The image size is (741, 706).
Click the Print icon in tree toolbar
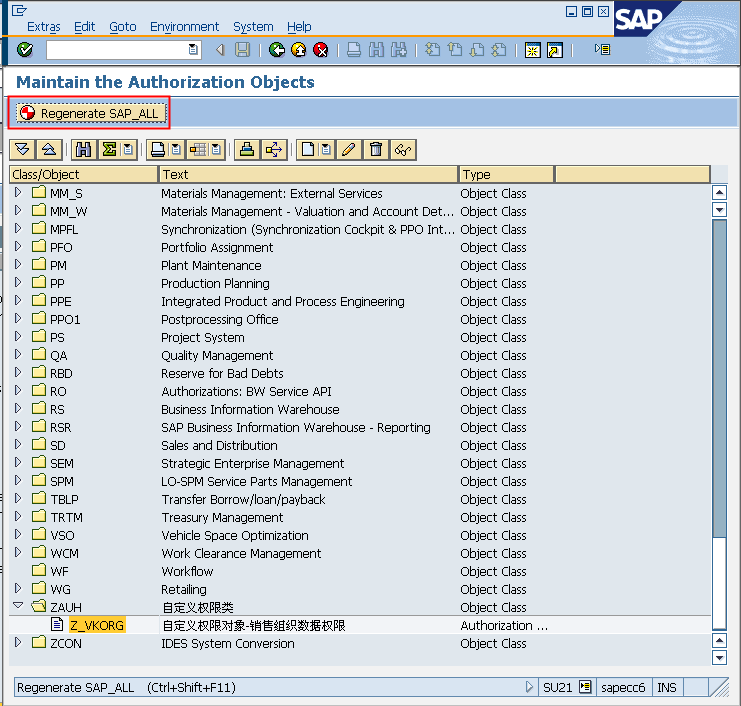pos(158,150)
